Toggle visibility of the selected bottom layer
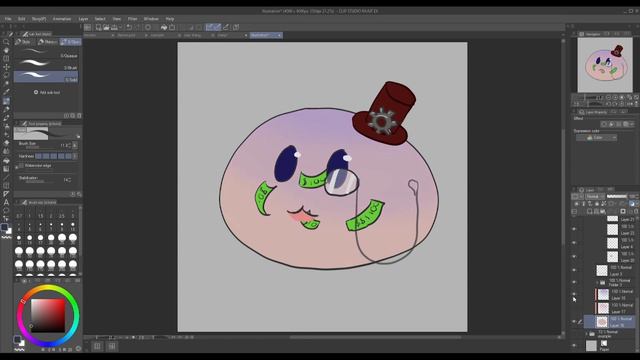The width and height of the screenshot is (640, 360). click(574, 322)
